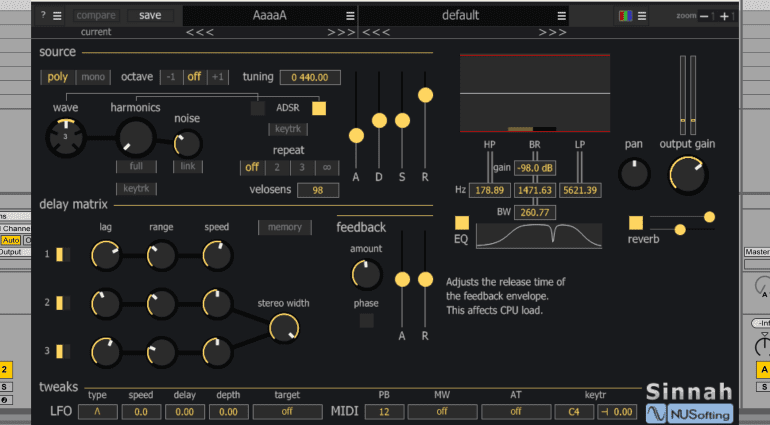770x425 pixels.
Task: Open the LFO target dropdown
Action: [287, 411]
